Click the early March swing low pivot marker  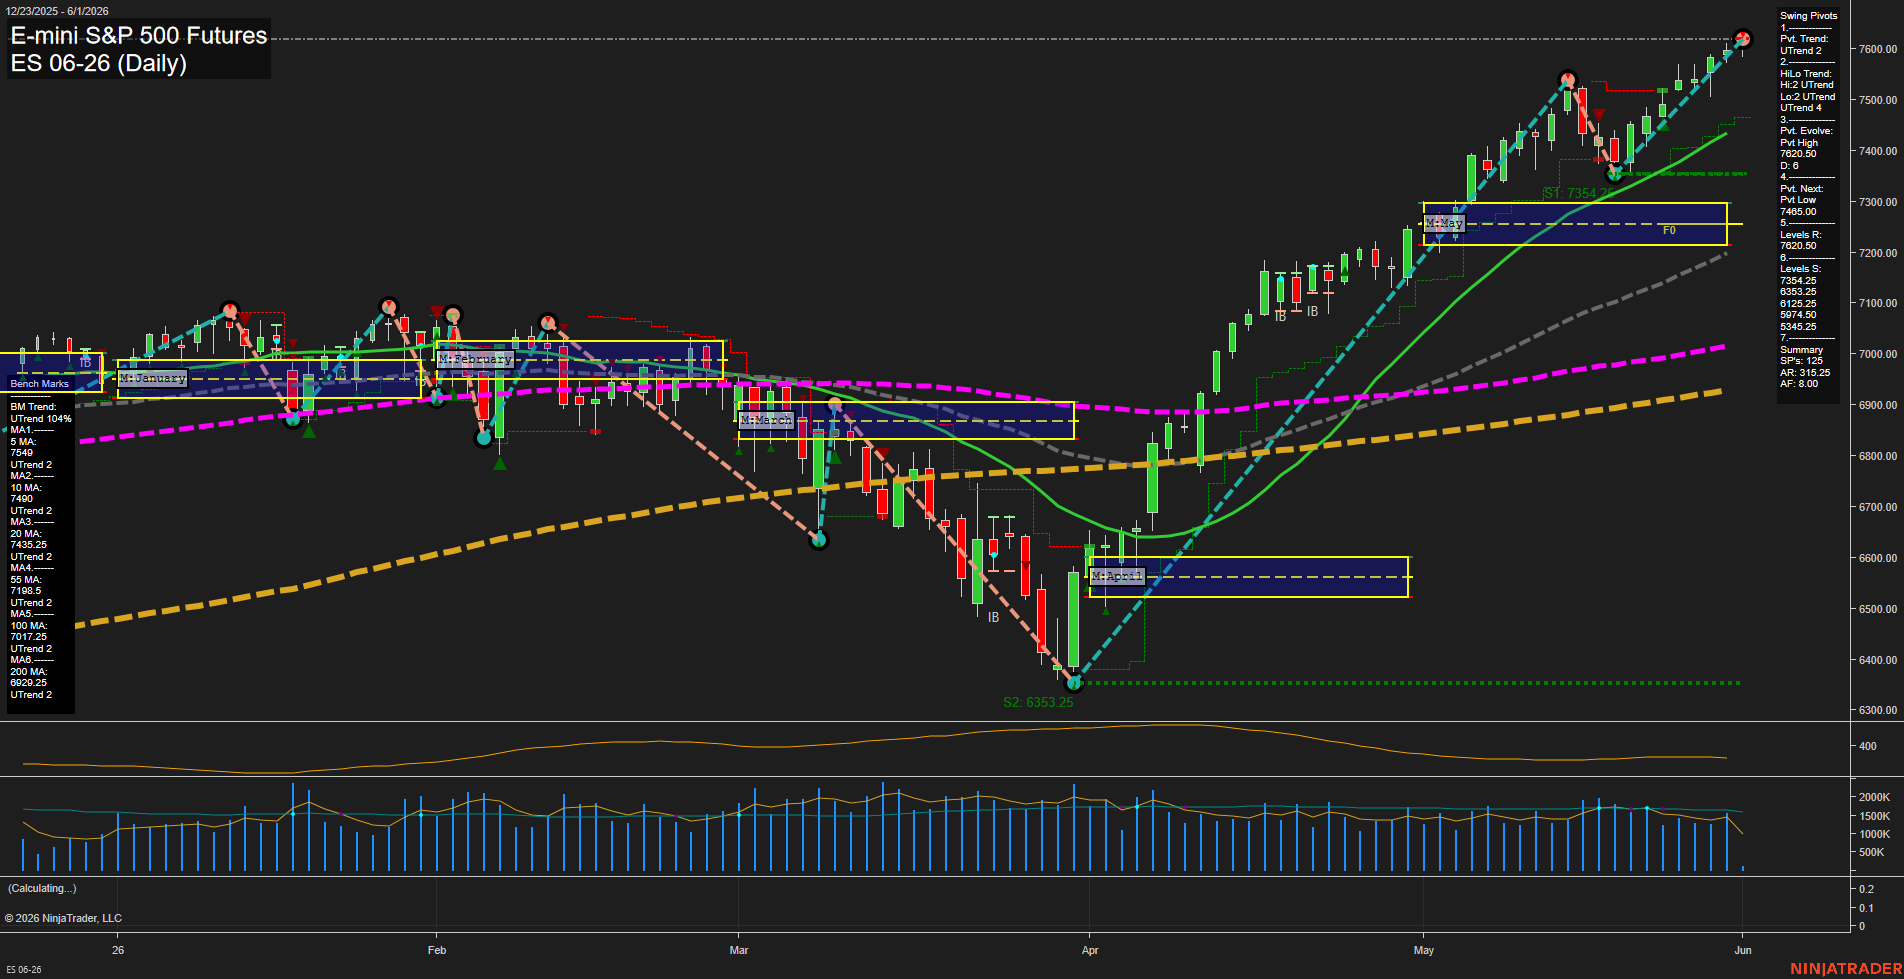(819, 540)
